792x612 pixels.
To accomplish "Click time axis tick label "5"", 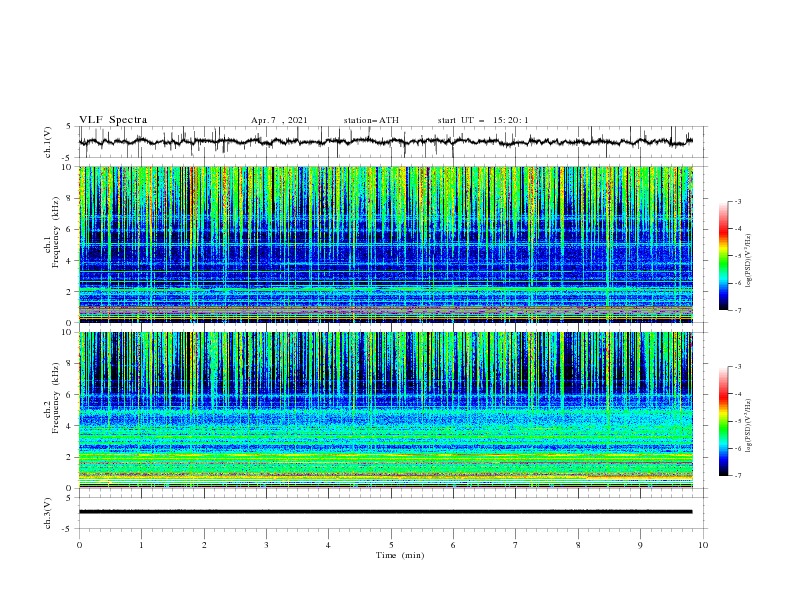I will [x=391, y=545].
